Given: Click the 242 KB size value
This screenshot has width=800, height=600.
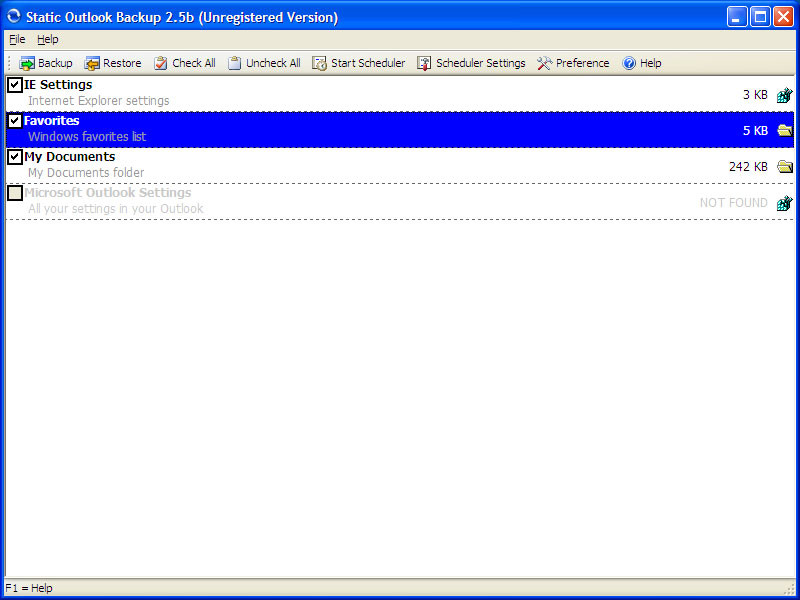Looking at the screenshot, I should click(x=748, y=167).
